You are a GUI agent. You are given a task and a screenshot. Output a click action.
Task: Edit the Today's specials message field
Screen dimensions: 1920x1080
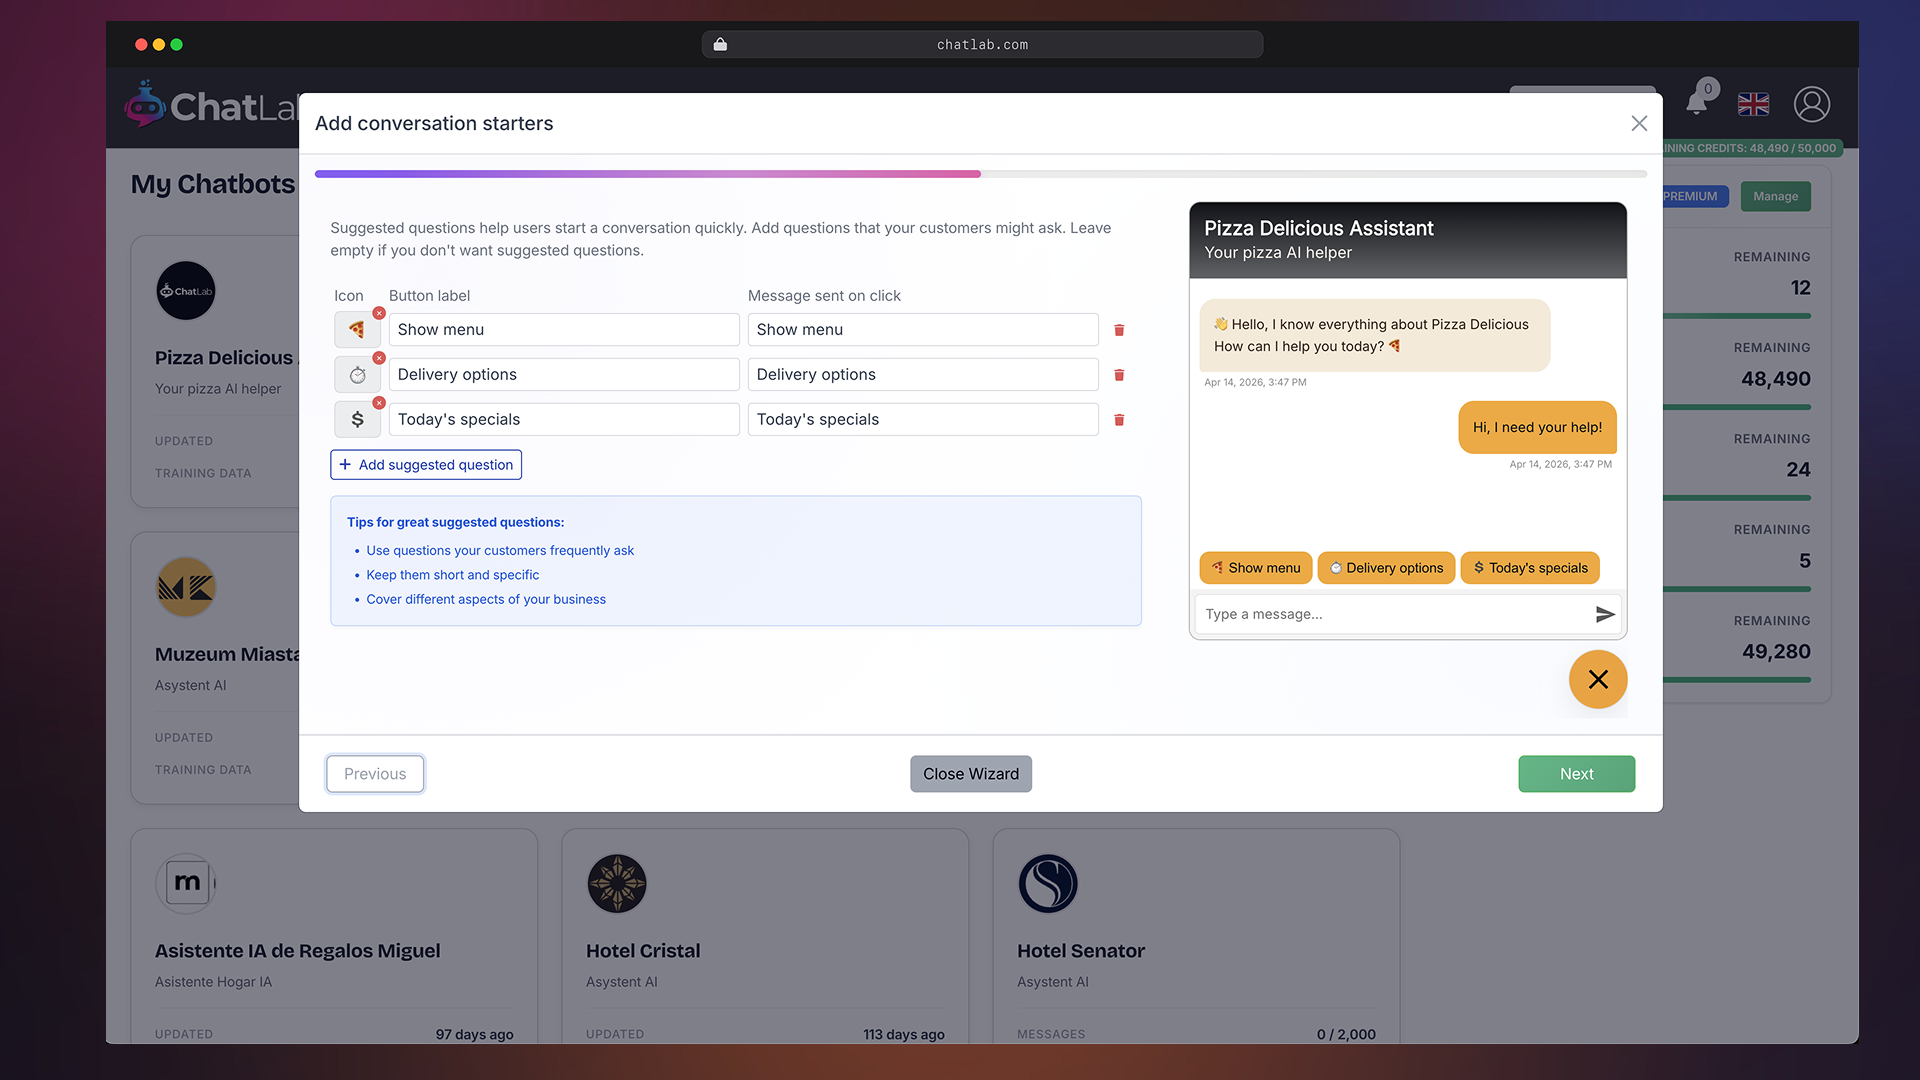point(923,420)
